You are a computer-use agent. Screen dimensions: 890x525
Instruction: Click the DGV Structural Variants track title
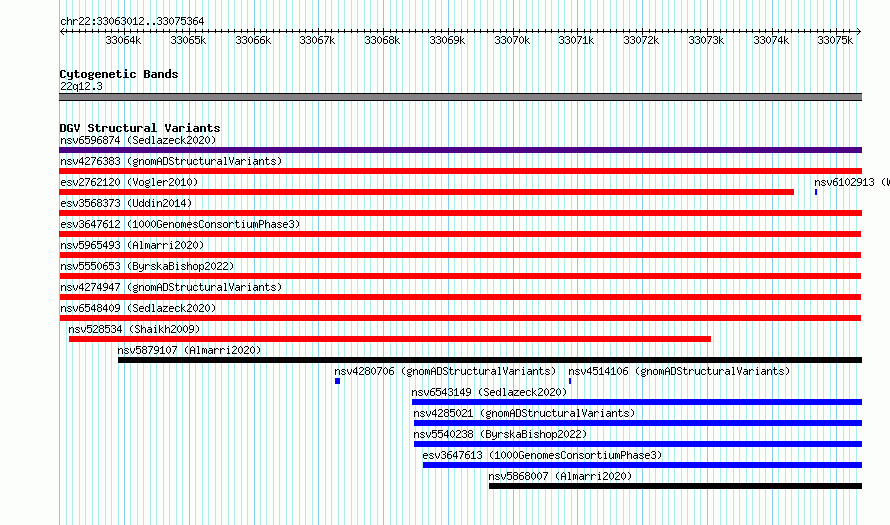(x=140, y=128)
